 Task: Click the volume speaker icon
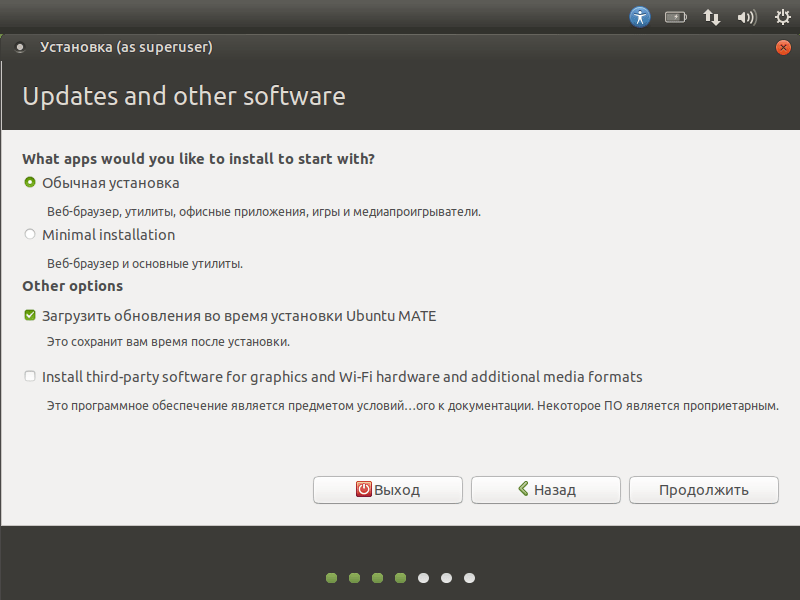point(745,17)
